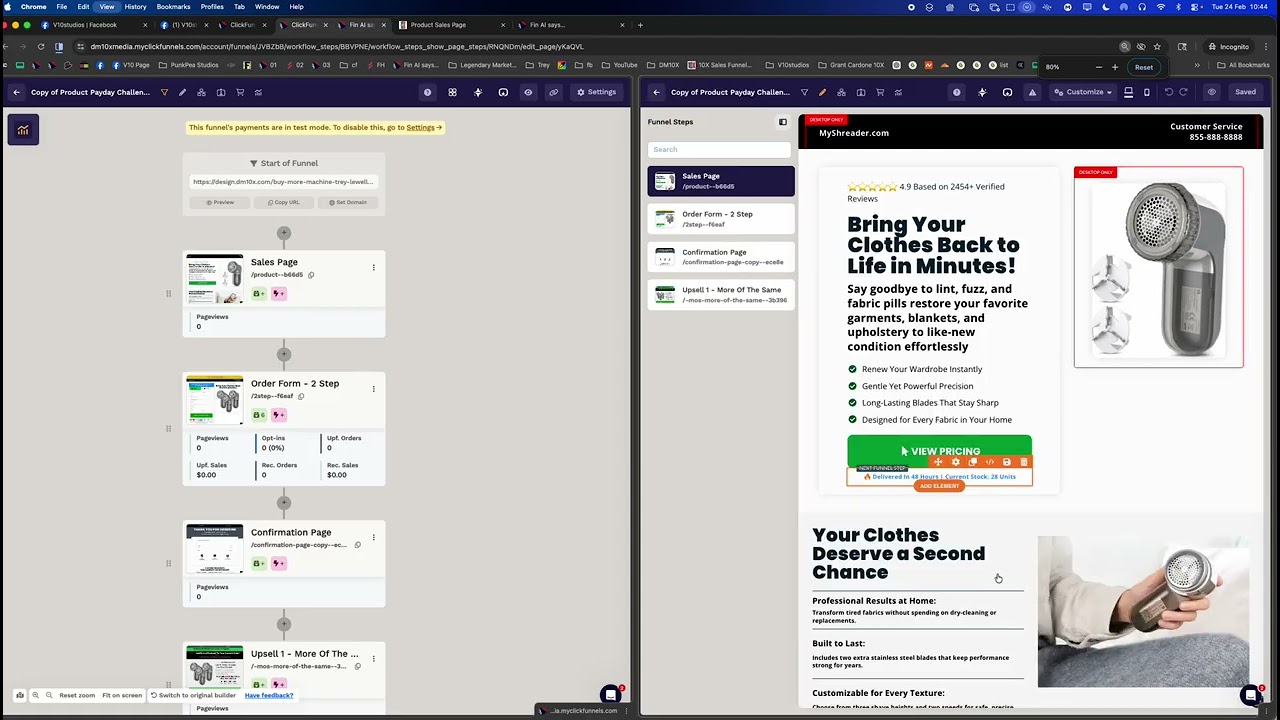This screenshot has width=1280, height=720.
Task: Open Confirmation Page card thumbnail in workflow
Action: coord(214,549)
